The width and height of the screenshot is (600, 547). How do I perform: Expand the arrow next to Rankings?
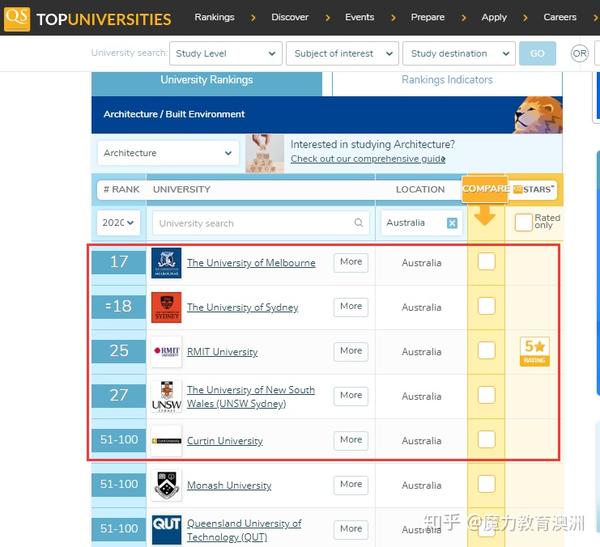tap(253, 18)
